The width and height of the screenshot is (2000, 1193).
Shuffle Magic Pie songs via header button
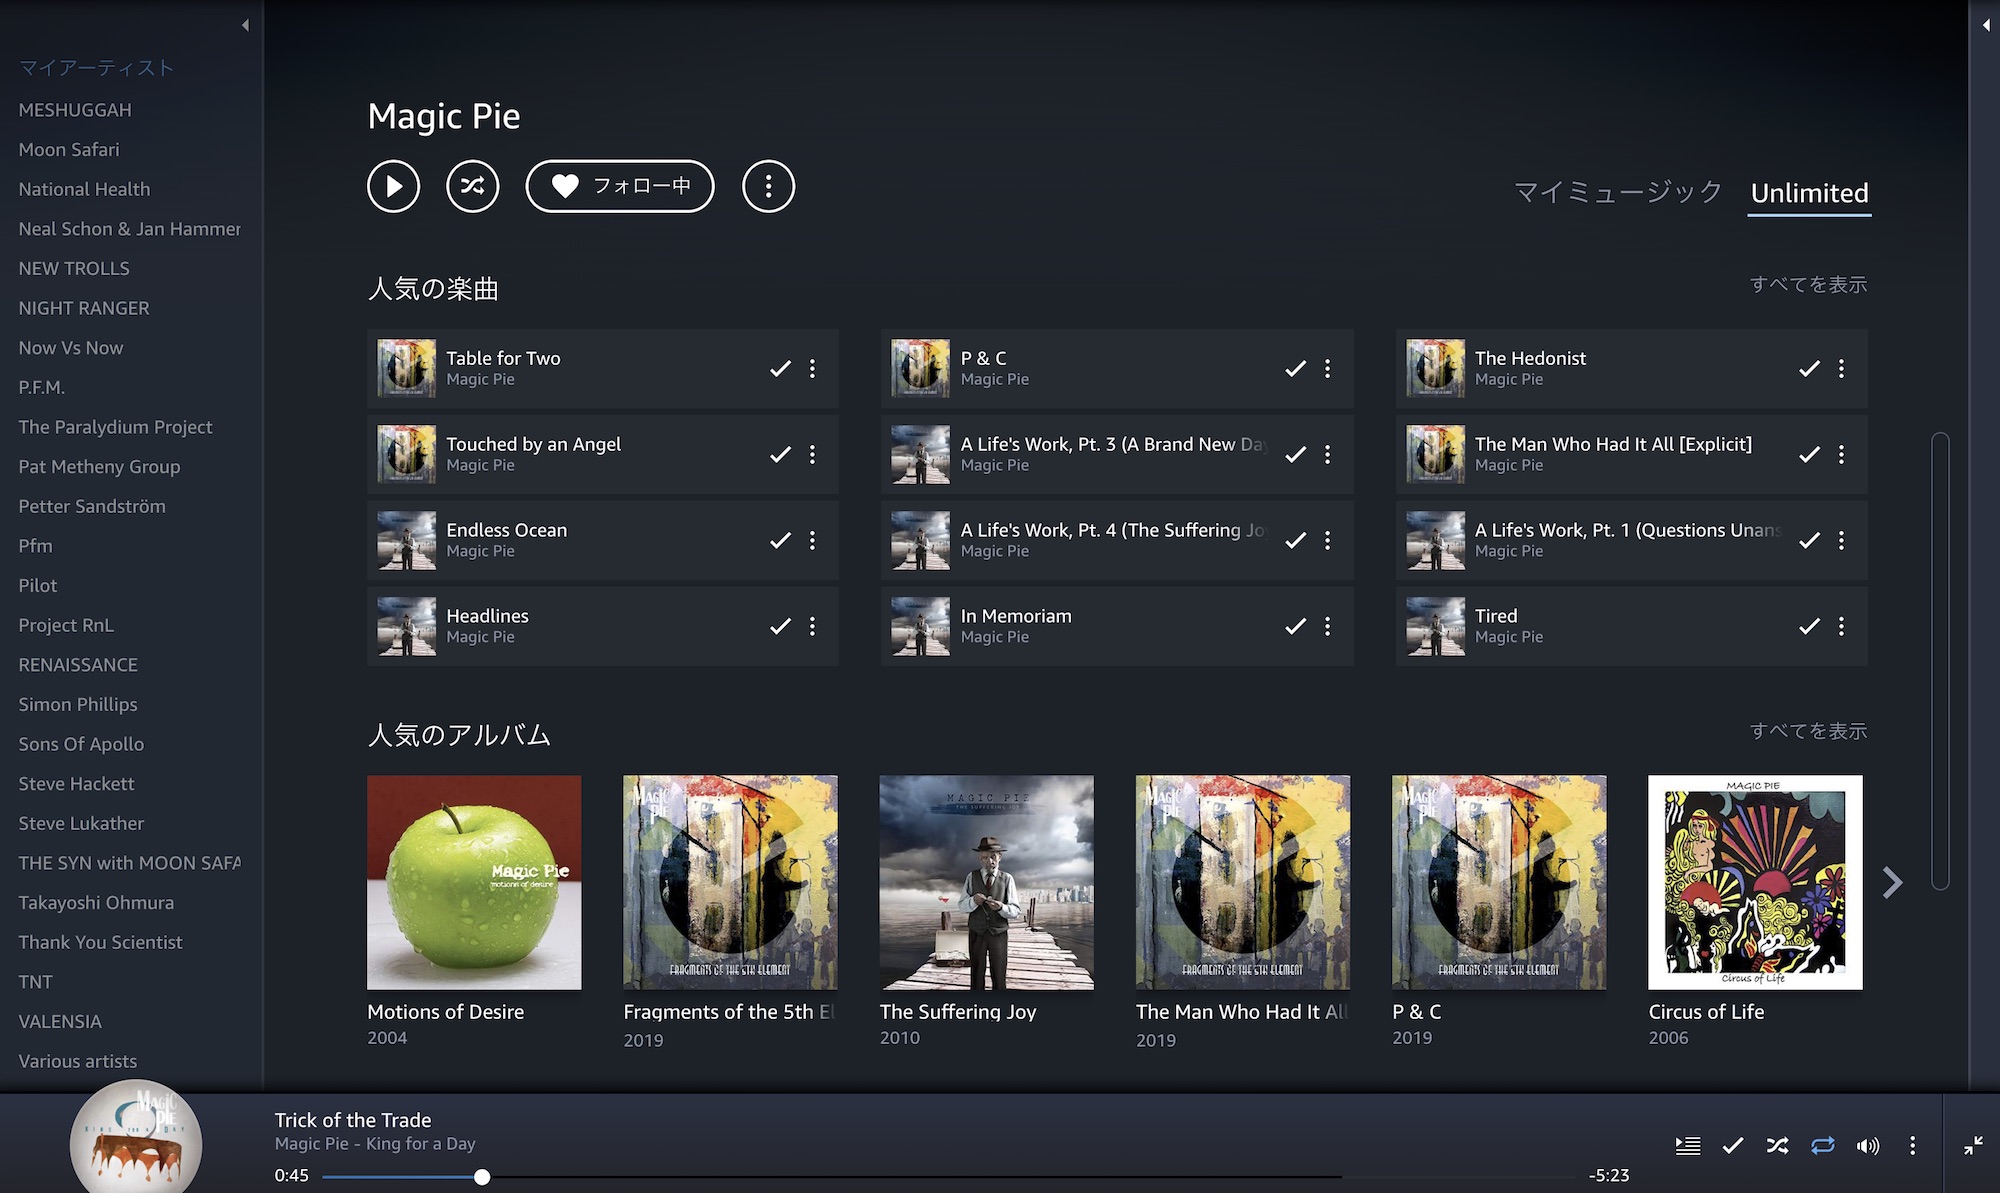coord(472,186)
